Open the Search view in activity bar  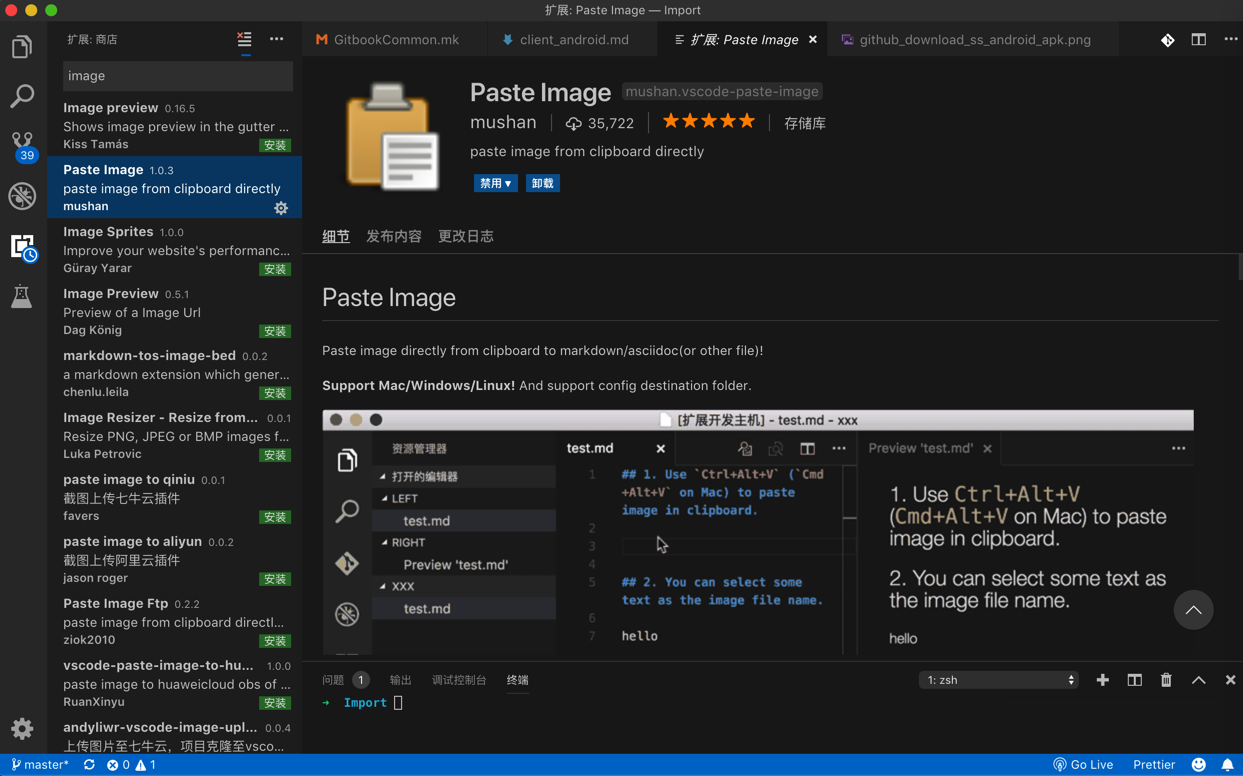pos(22,96)
